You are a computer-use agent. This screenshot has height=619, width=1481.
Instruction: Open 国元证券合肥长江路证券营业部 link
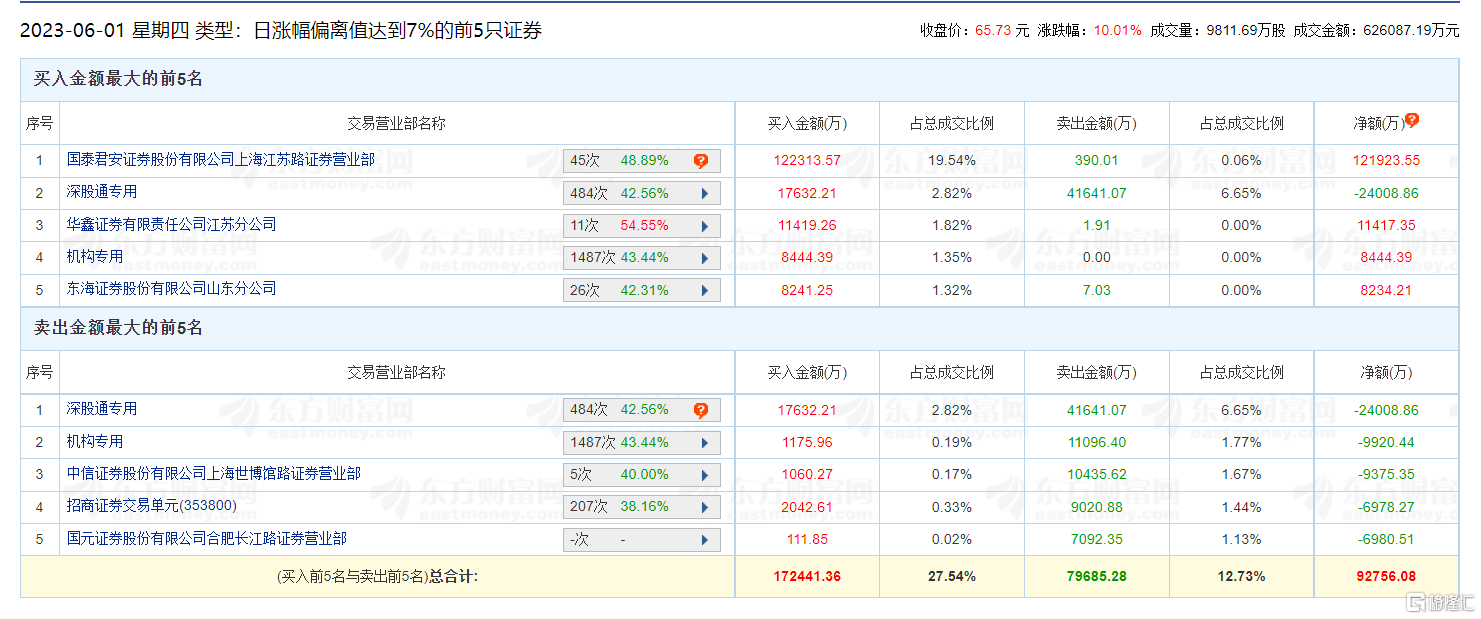coord(207,538)
